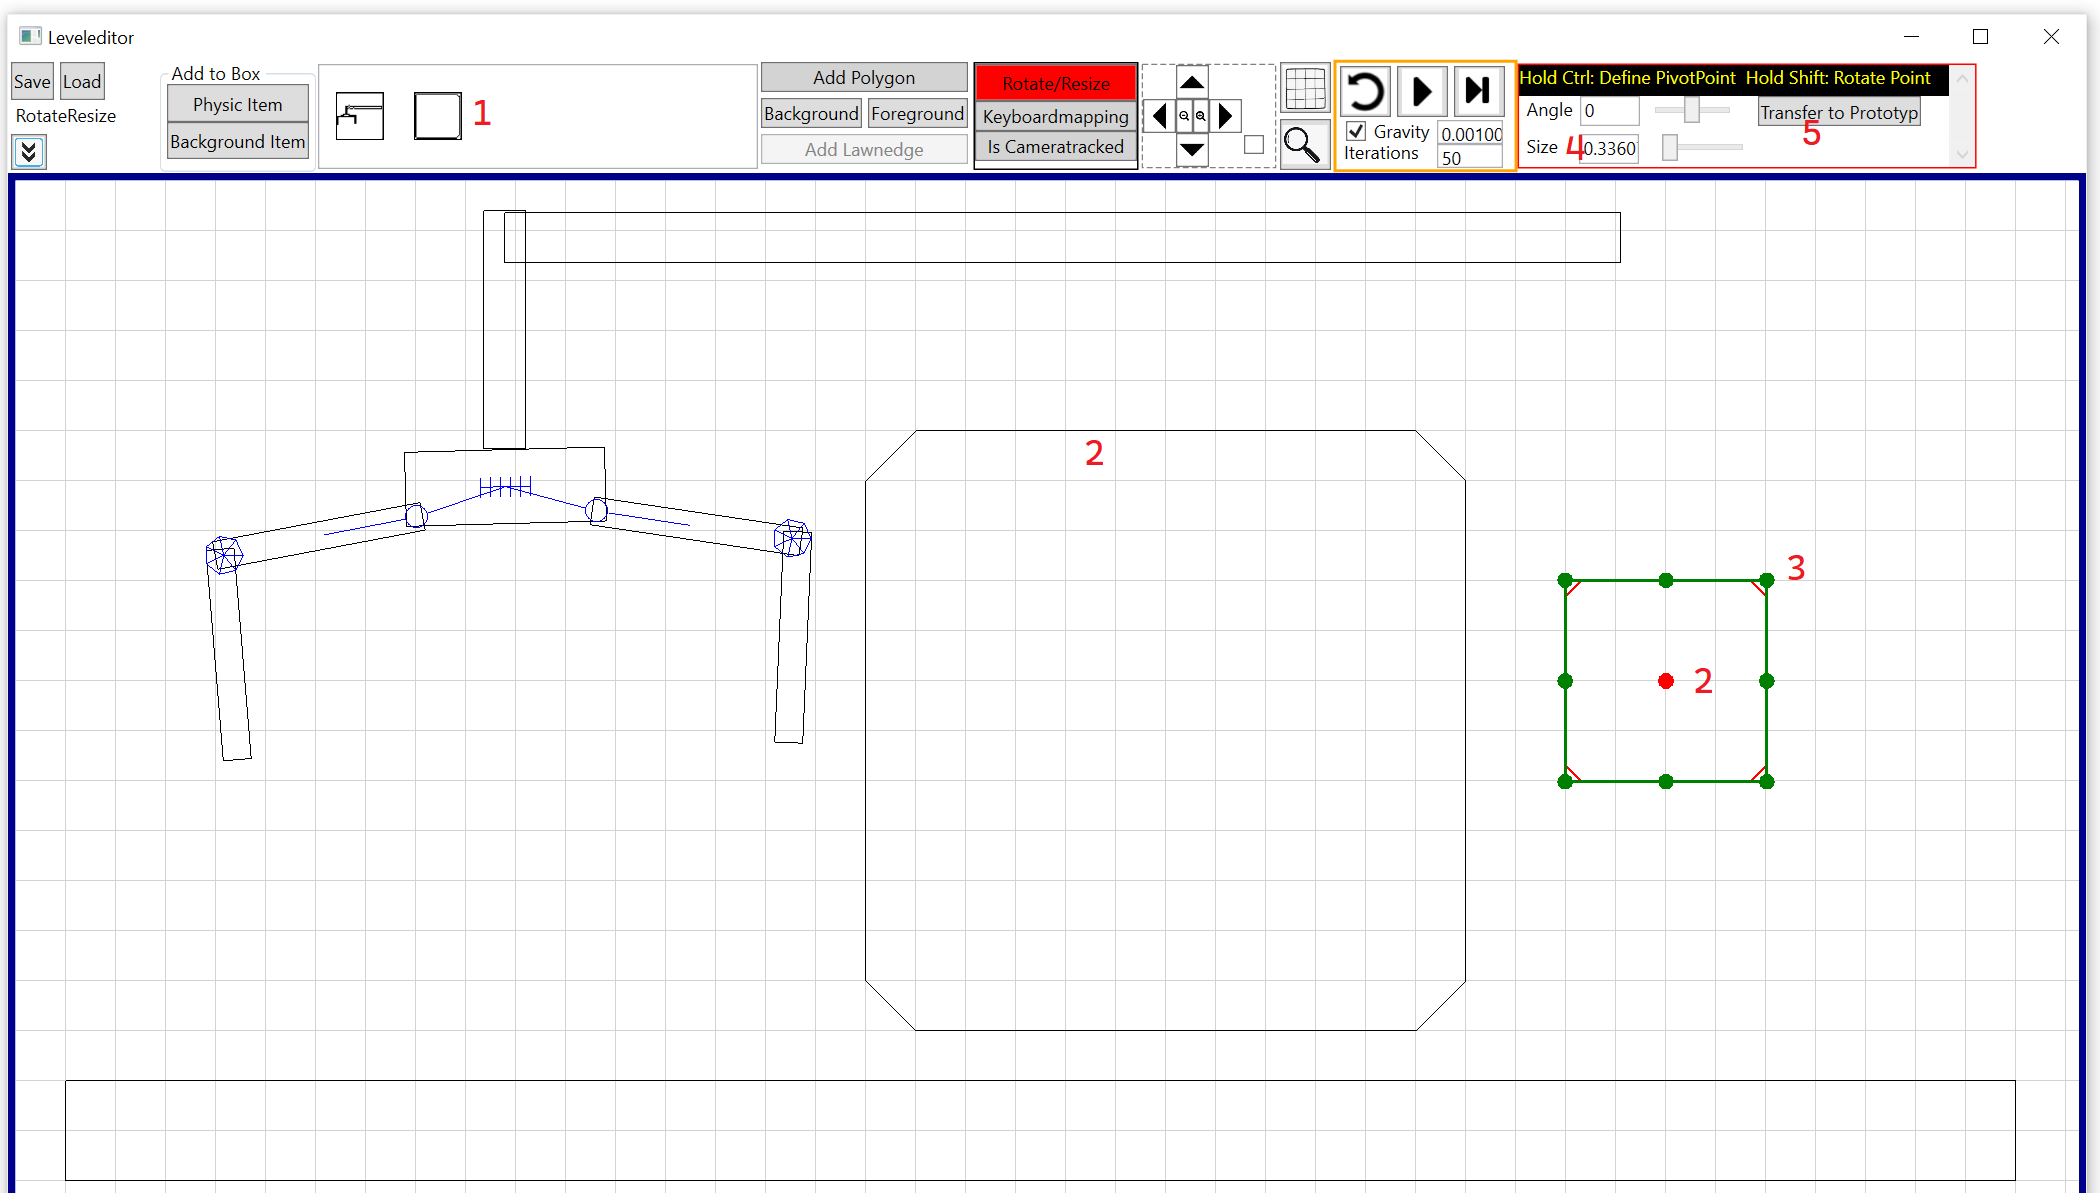Toggle the Is Cameratracked button
Screen dimensions: 2100x1193
click(1055, 147)
